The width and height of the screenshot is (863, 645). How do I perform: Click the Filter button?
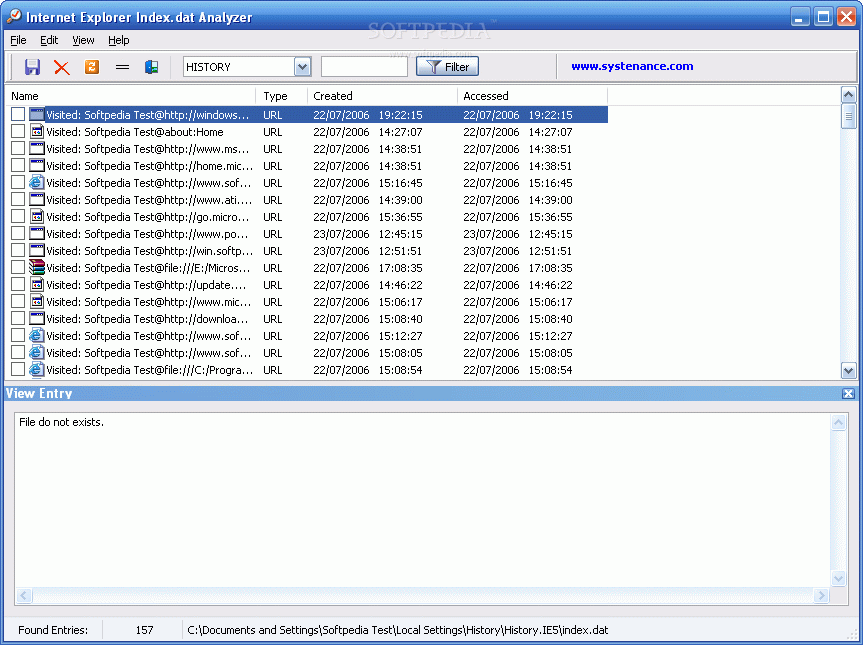click(x=447, y=67)
